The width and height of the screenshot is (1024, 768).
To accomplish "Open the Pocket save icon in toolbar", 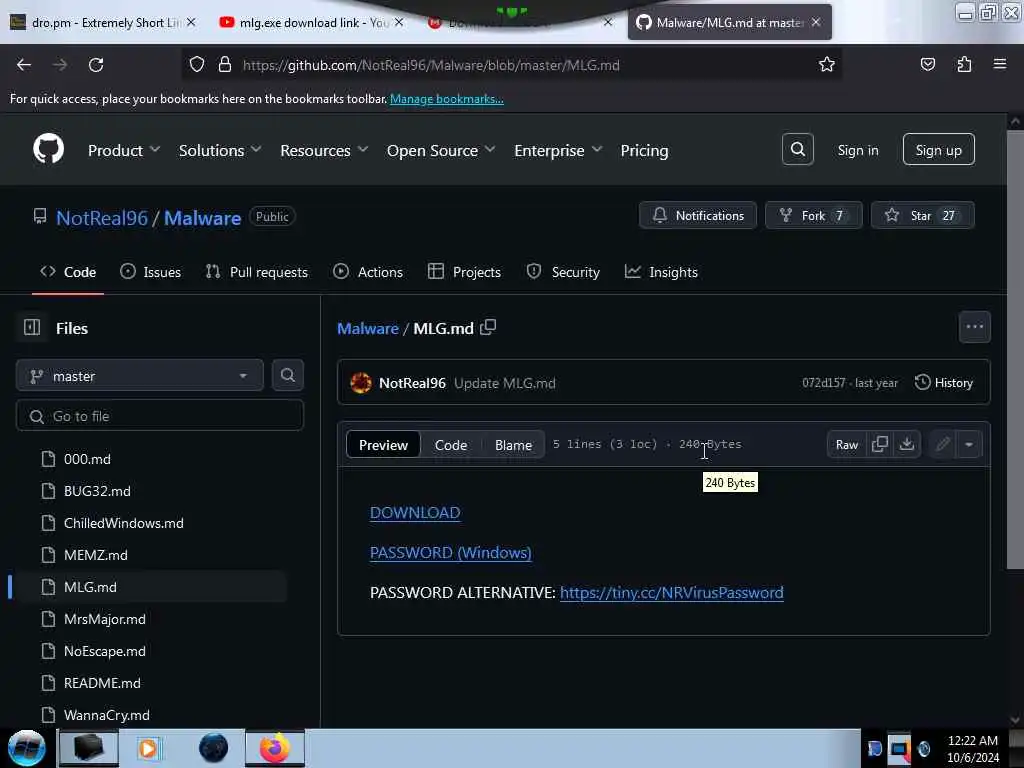I will pyautogui.click(x=927, y=64).
